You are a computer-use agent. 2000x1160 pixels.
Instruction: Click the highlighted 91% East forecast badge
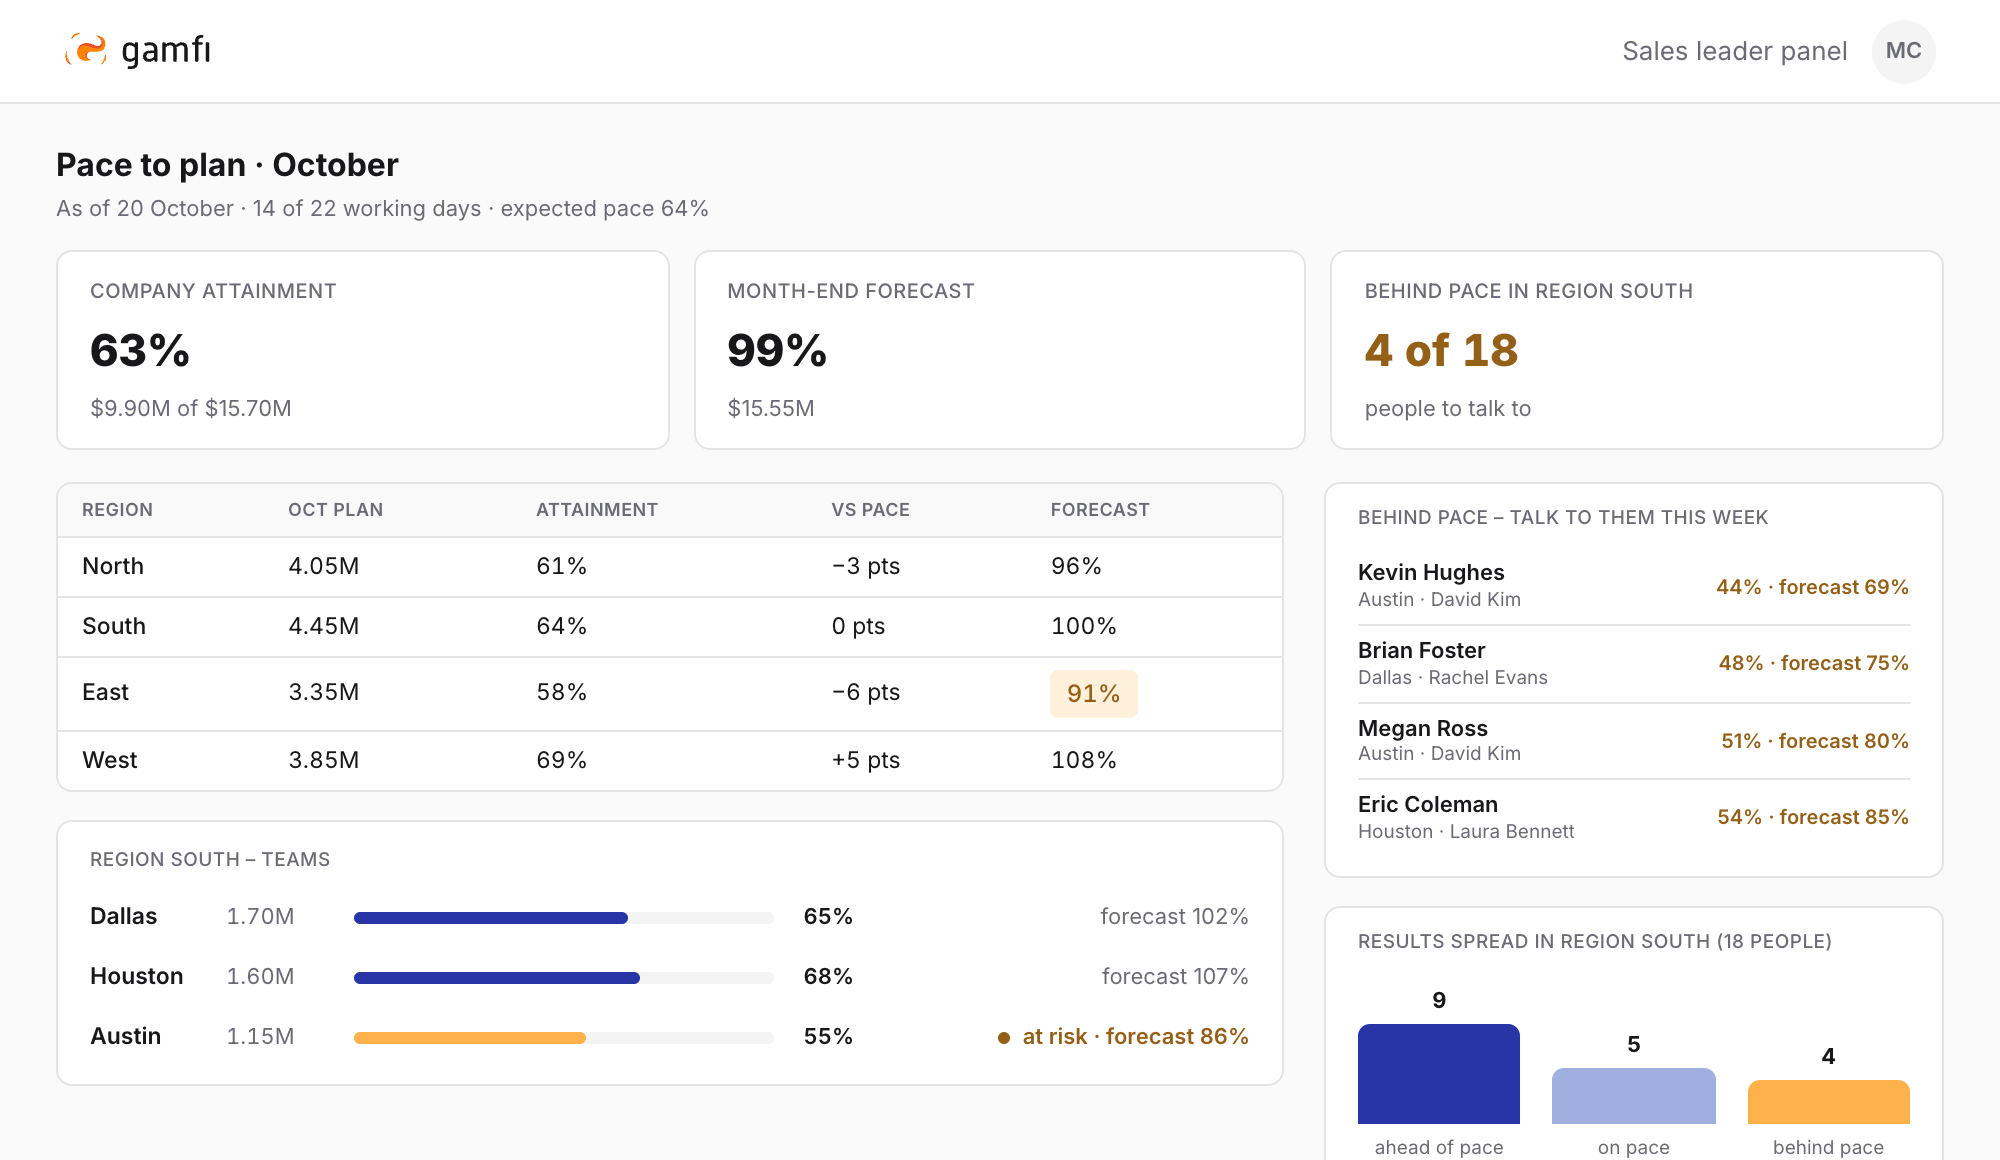1093,693
